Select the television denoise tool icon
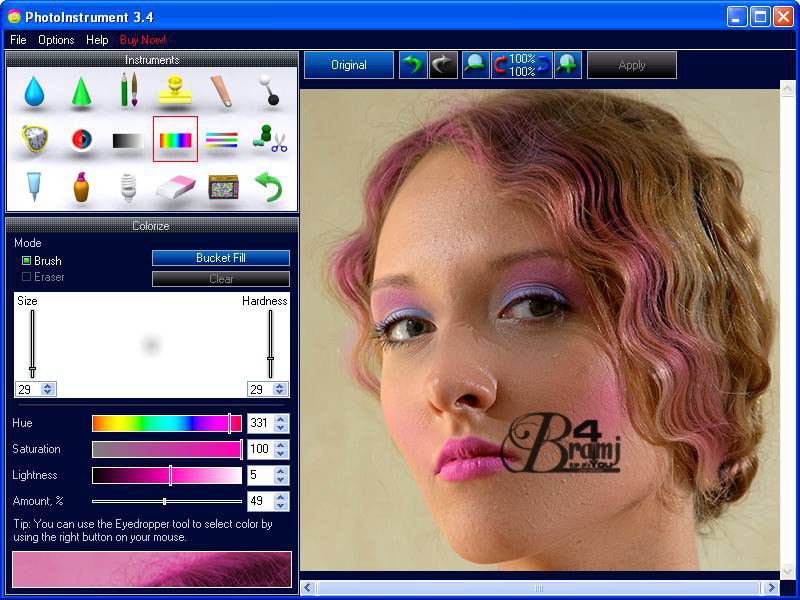This screenshot has height=600, width=800. click(222, 186)
